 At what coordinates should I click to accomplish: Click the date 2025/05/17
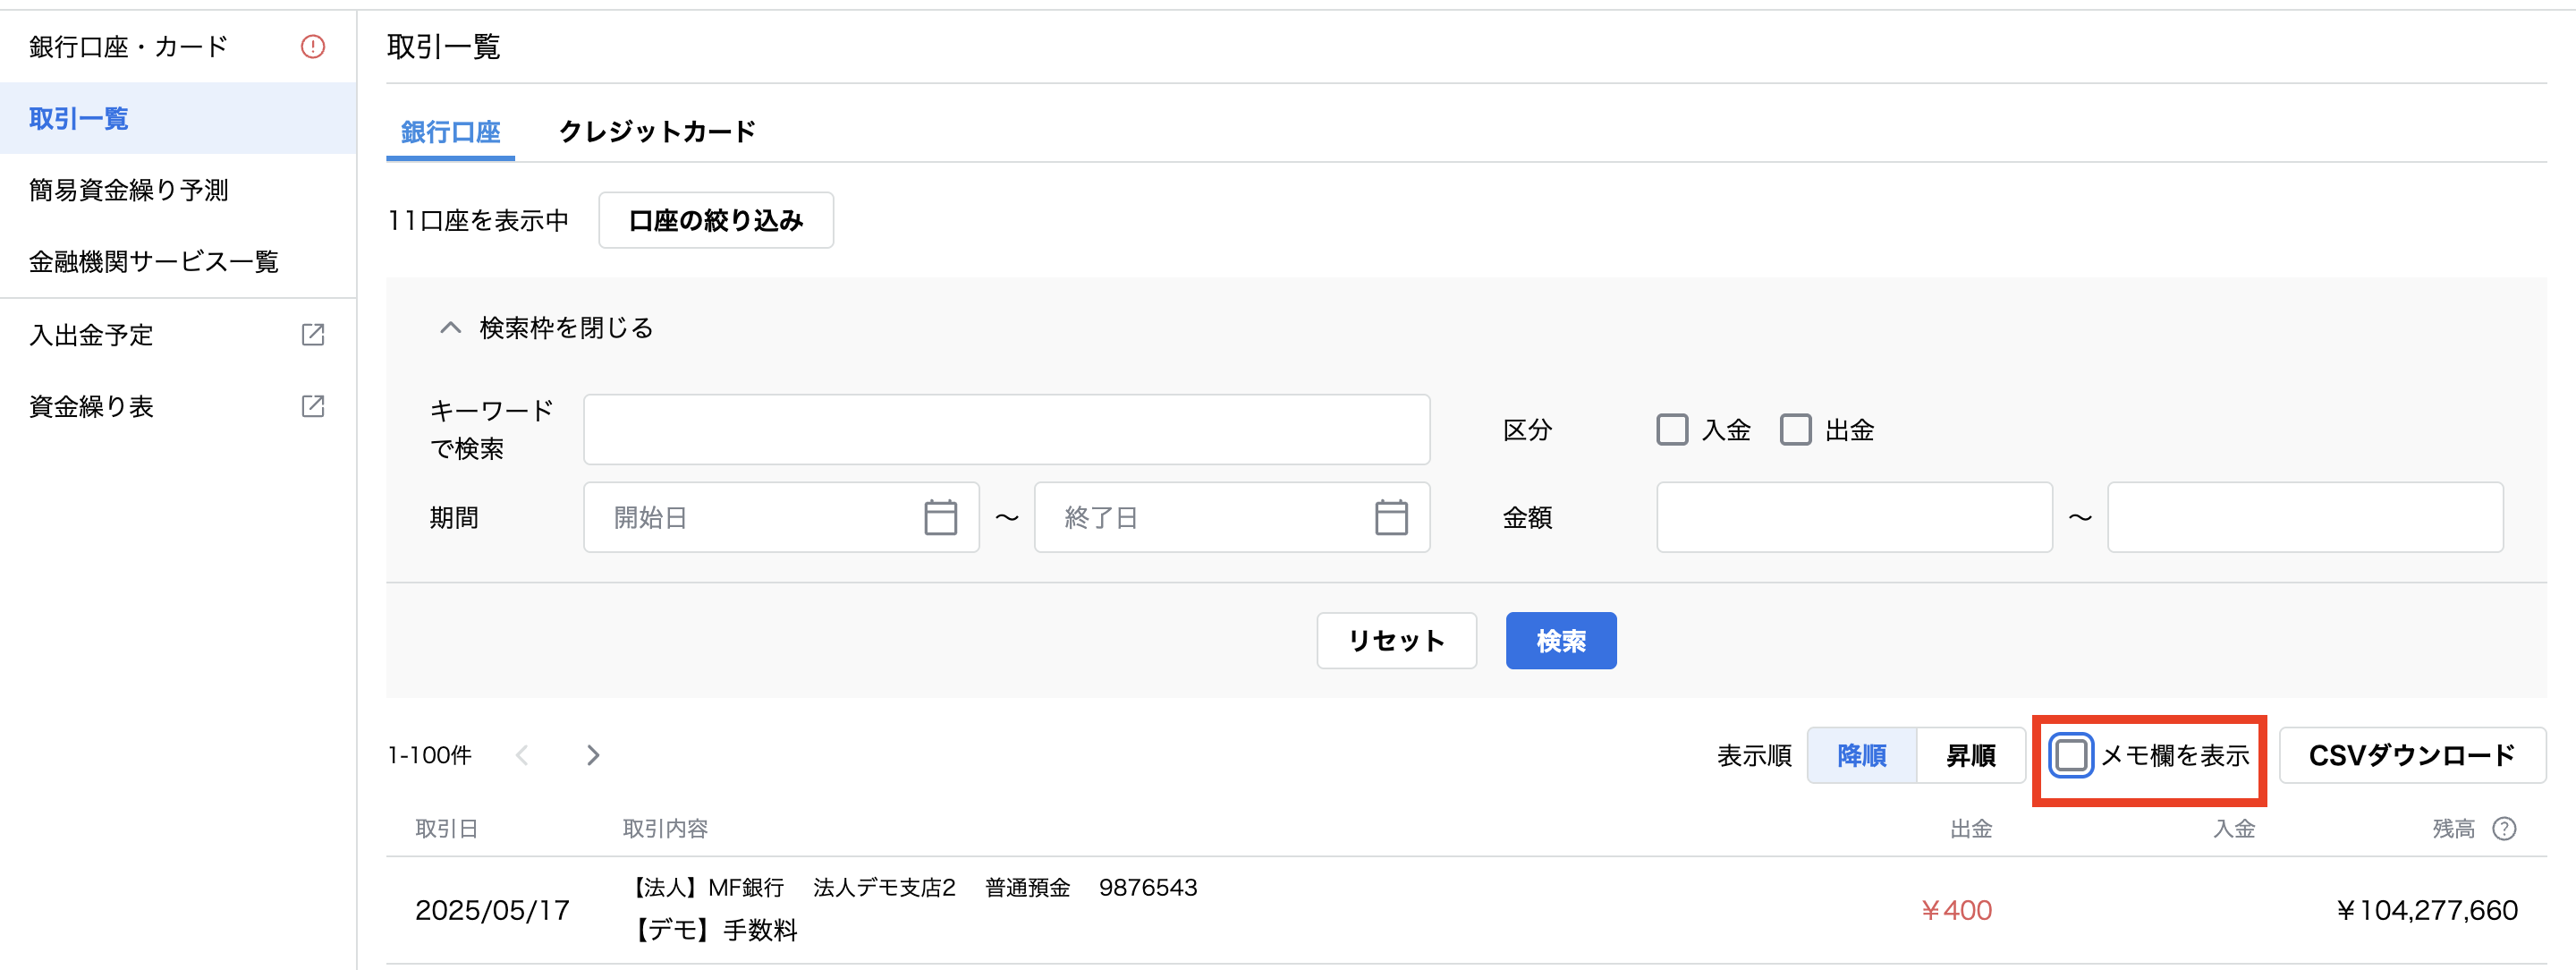coord(492,910)
